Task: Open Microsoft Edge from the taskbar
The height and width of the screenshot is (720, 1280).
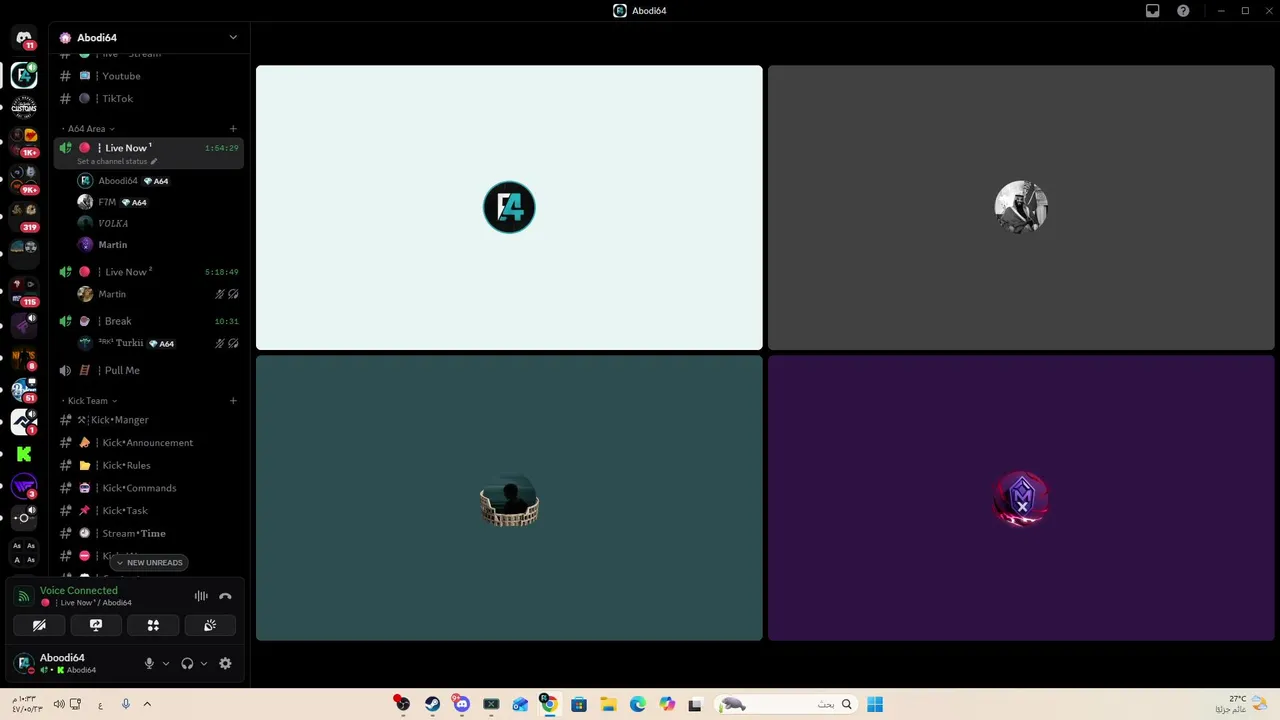Action: pyautogui.click(x=638, y=704)
